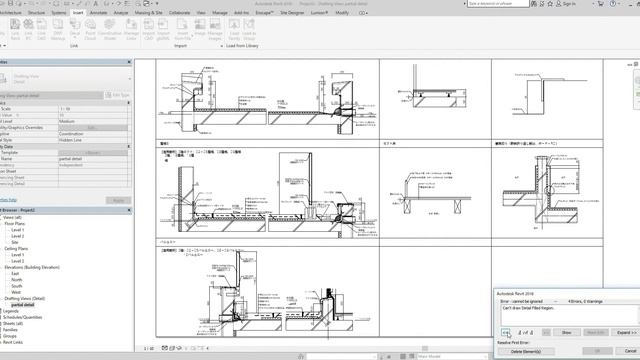Open the Structure ribbon tab

pyautogui.click(x=36, y=13)
